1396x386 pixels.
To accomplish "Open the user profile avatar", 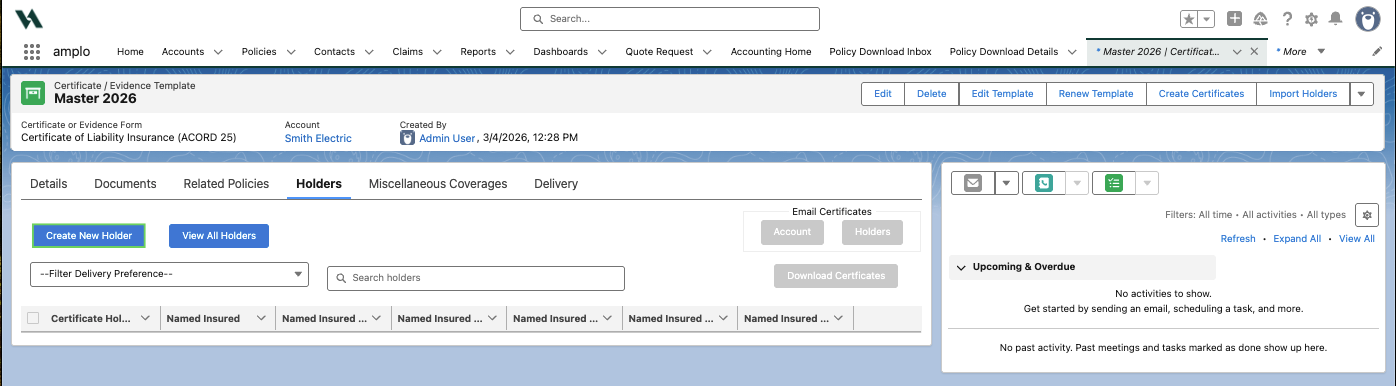I will coord(1368,19).
